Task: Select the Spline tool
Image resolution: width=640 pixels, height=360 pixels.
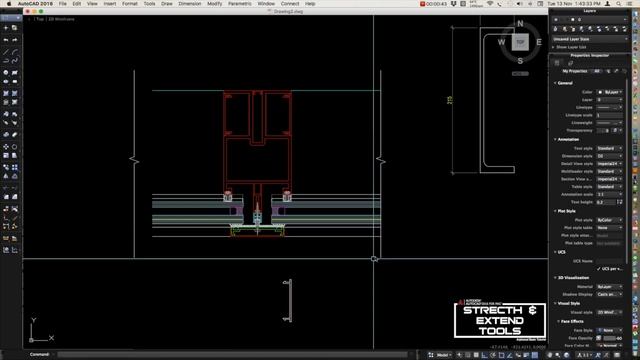Action: pyautogui.click(x=15, y=60)
